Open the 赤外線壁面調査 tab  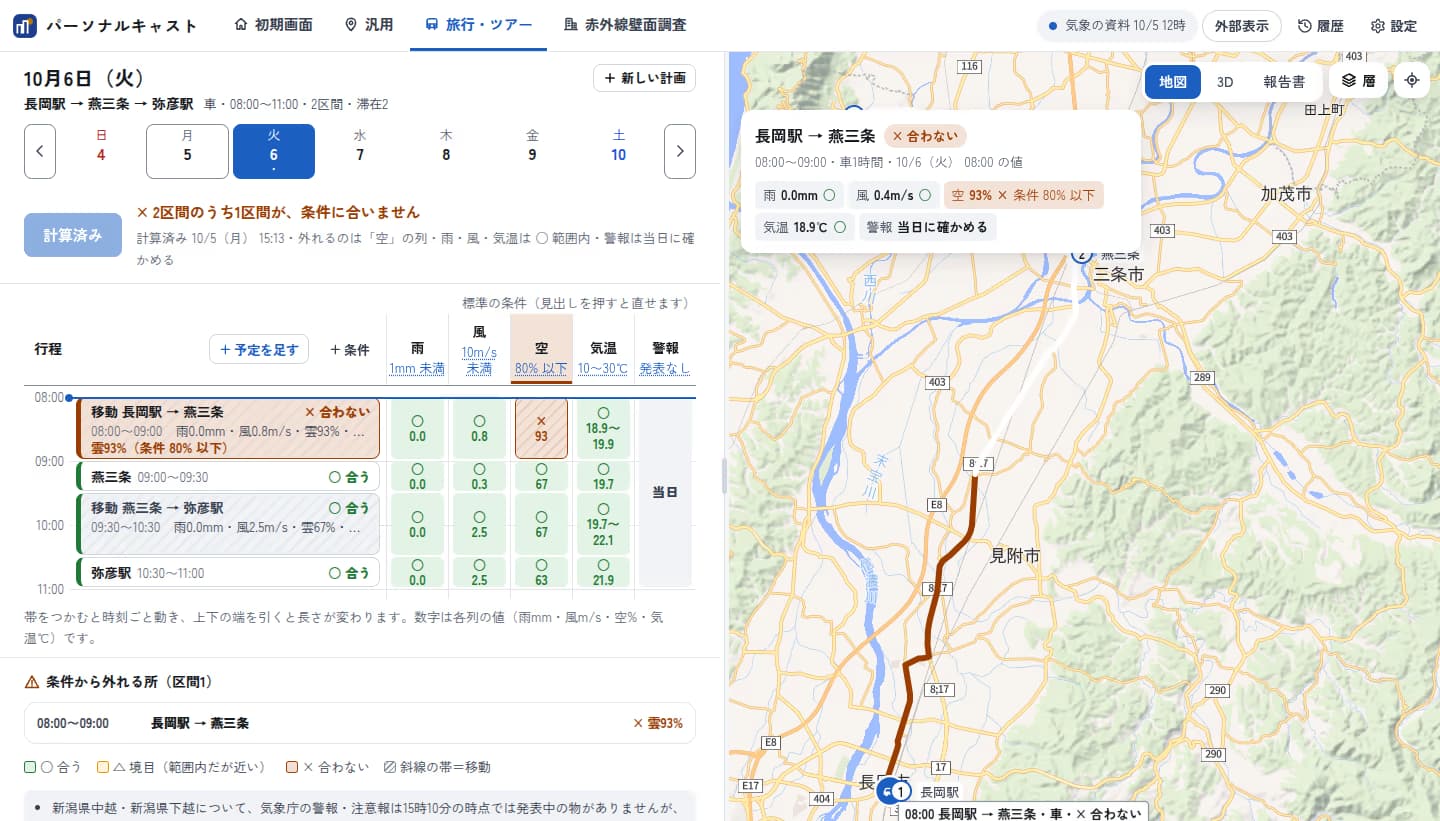[625, 26]
